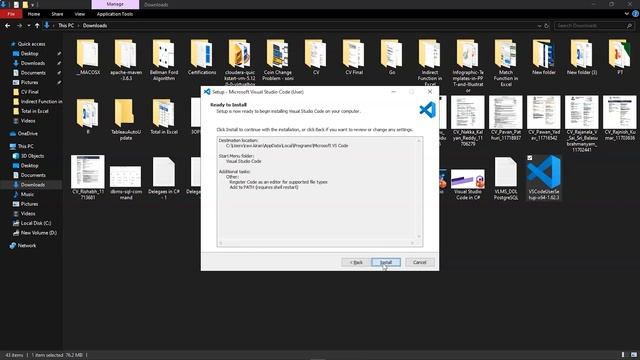
Task: Open Total in Excel in navigation pane
Action: click(34, 111)
